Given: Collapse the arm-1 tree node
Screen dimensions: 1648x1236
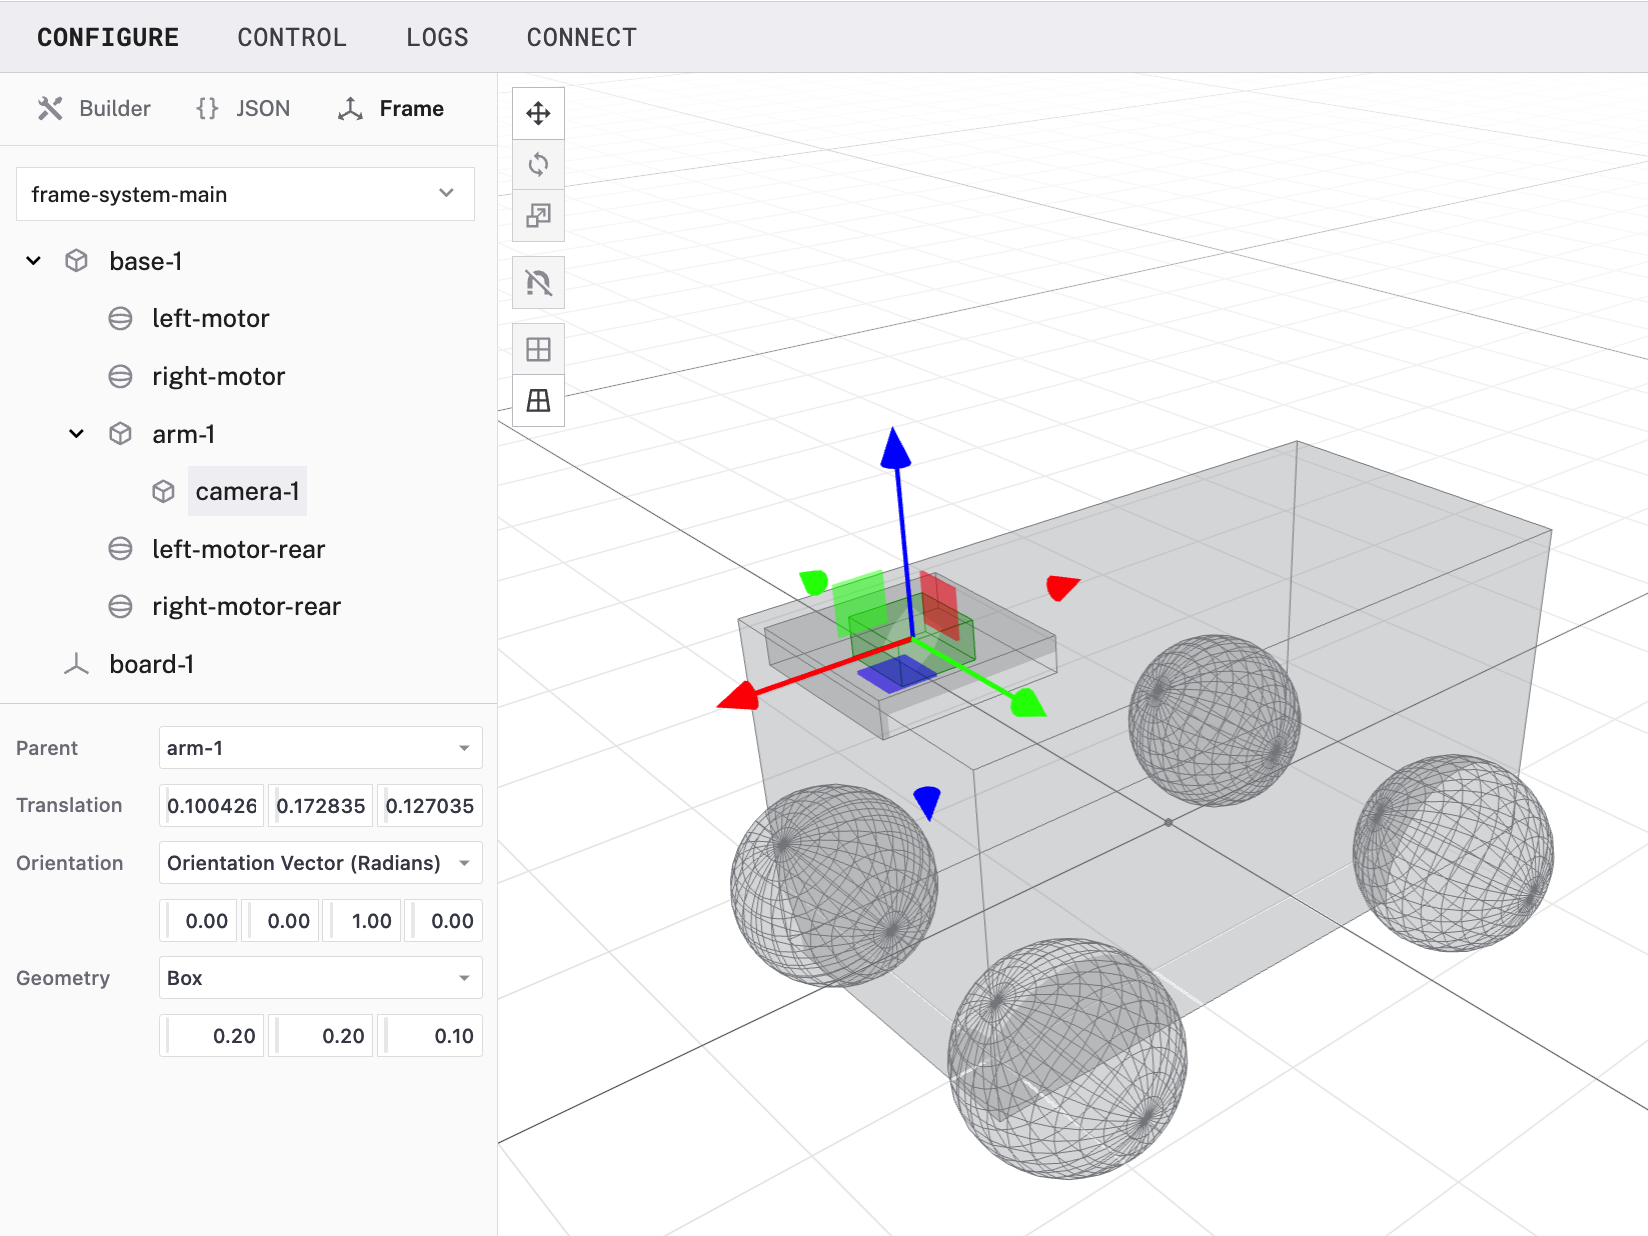Looking at the screenshot, I should 76,434.
